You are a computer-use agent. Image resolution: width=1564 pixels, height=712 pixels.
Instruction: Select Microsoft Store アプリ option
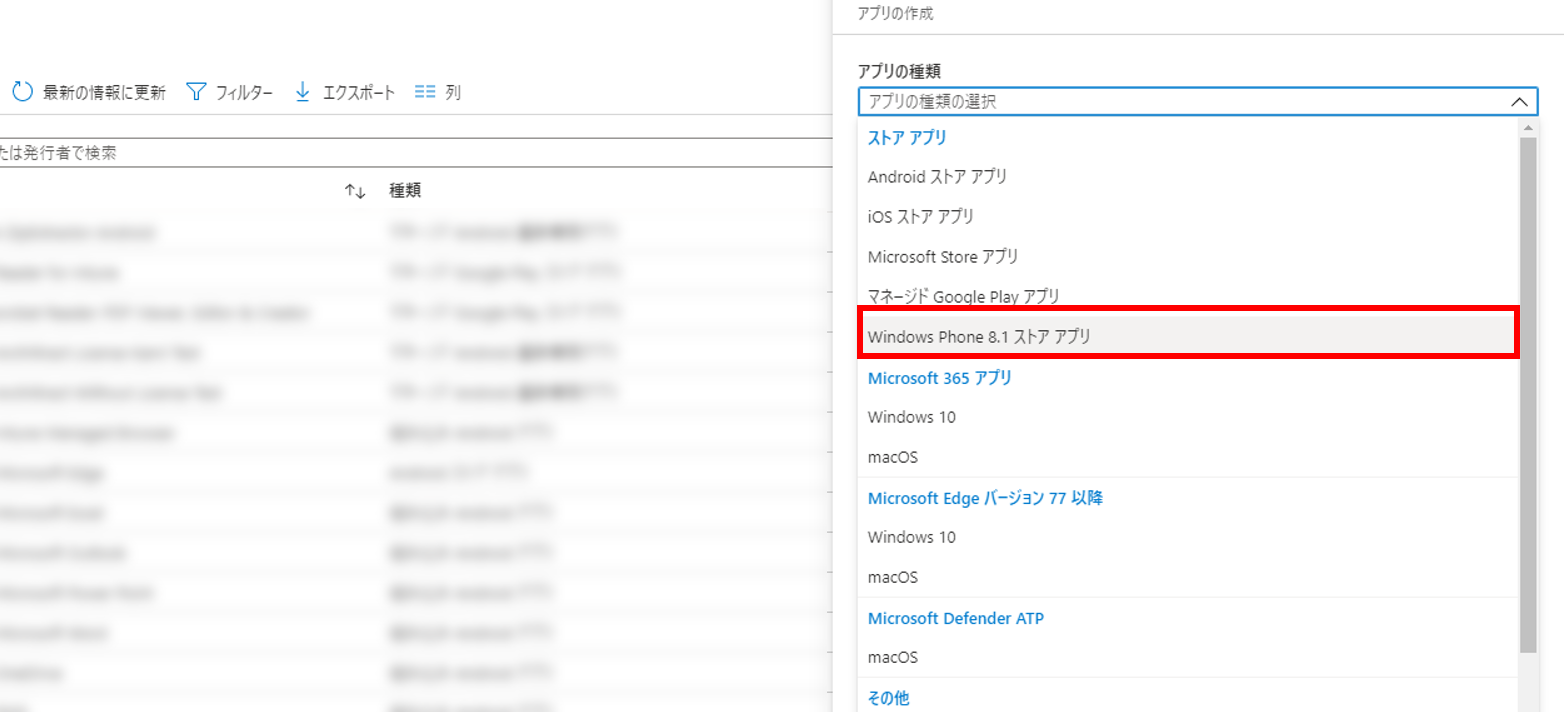943,257
